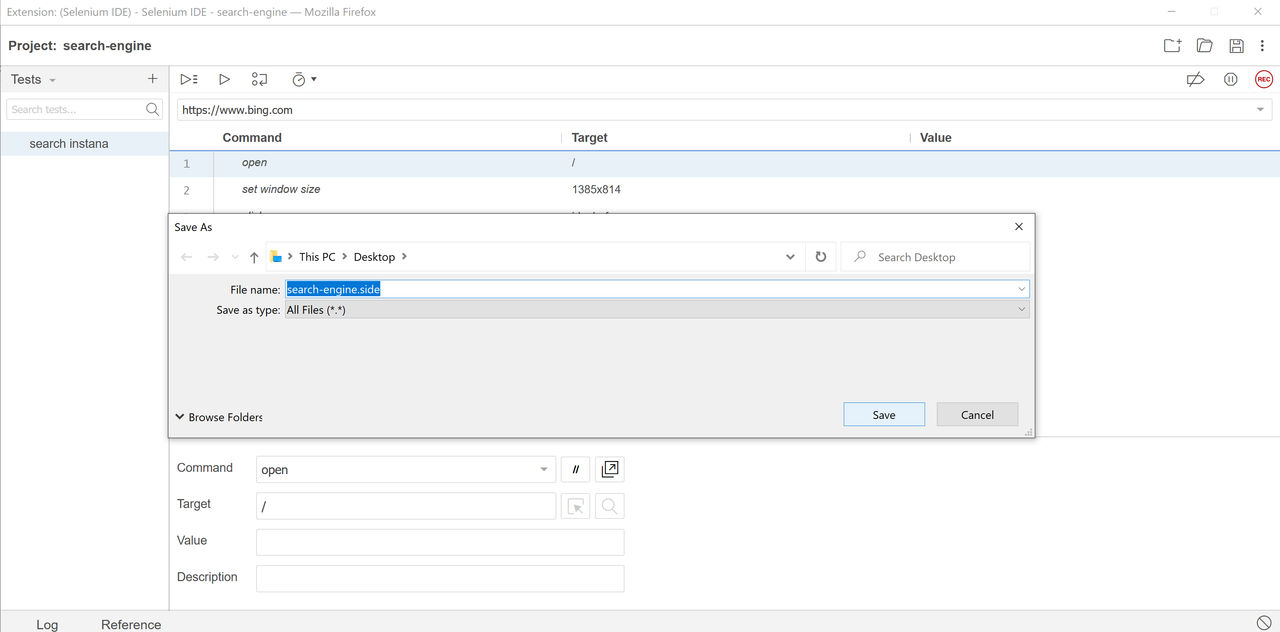Click the Description input field
This screenshot has height=632, width=1280.
tap(440, 578)
